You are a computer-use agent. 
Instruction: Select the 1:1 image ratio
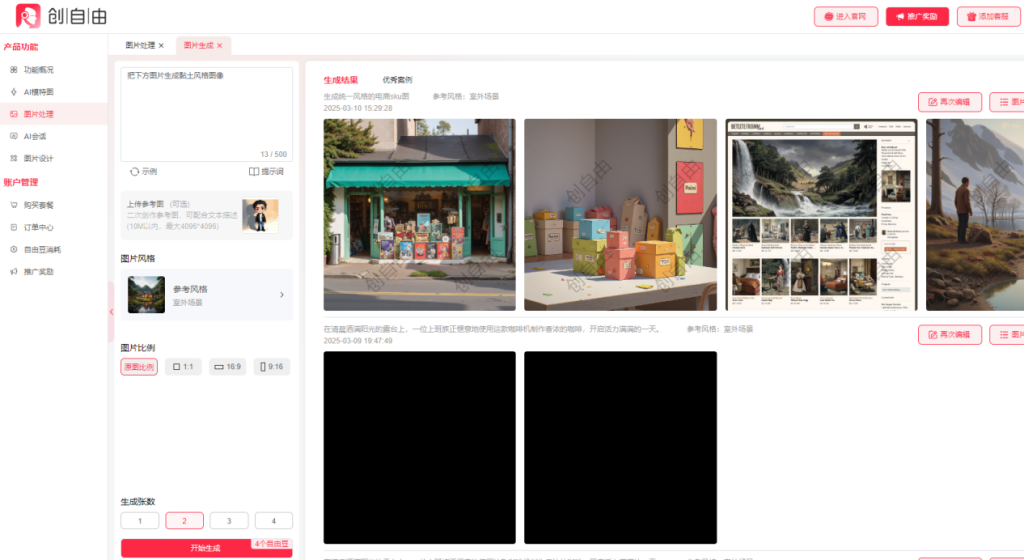click(183, 367)
